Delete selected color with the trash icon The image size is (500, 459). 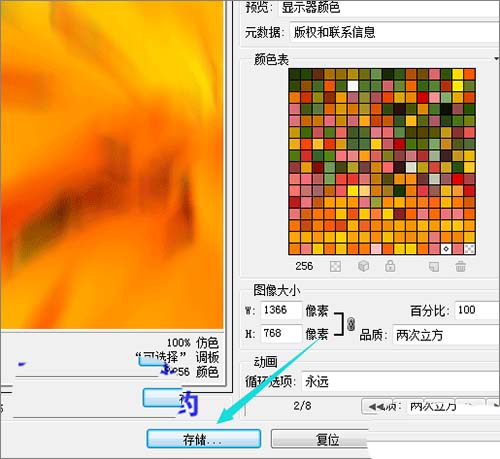[x=461, y=266]
